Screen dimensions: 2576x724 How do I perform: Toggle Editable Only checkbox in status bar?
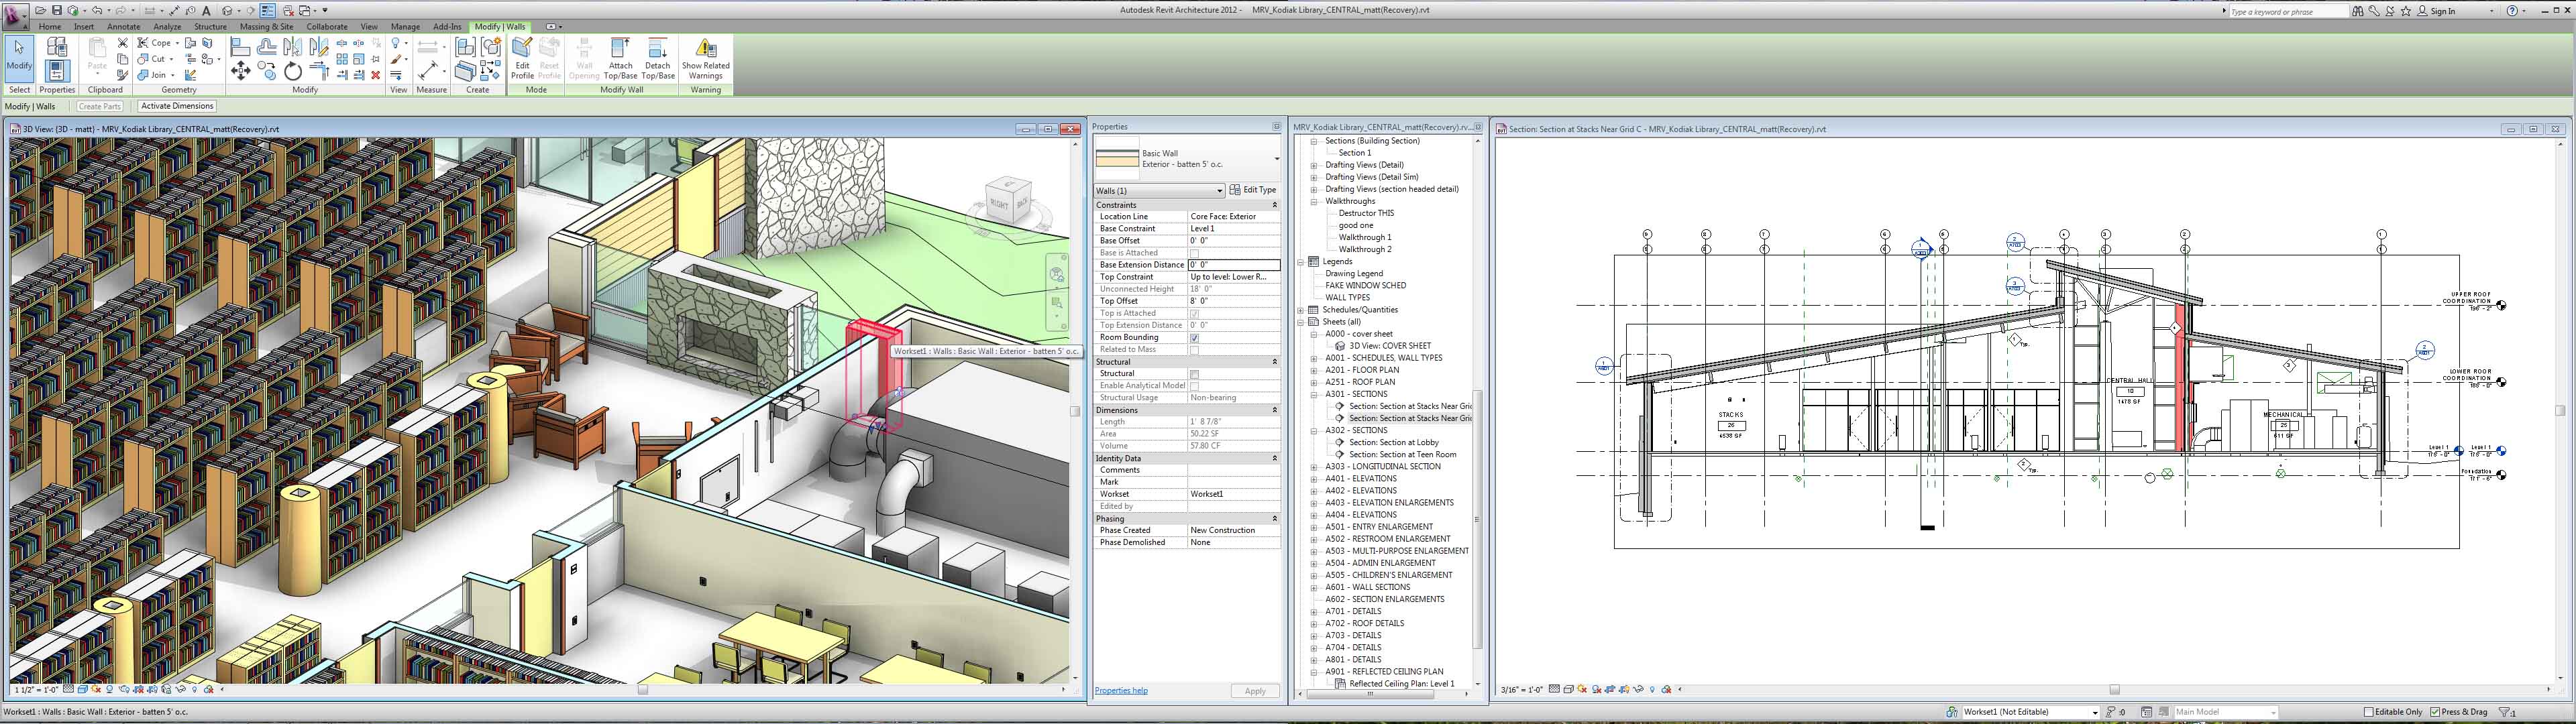point(2368,712)
